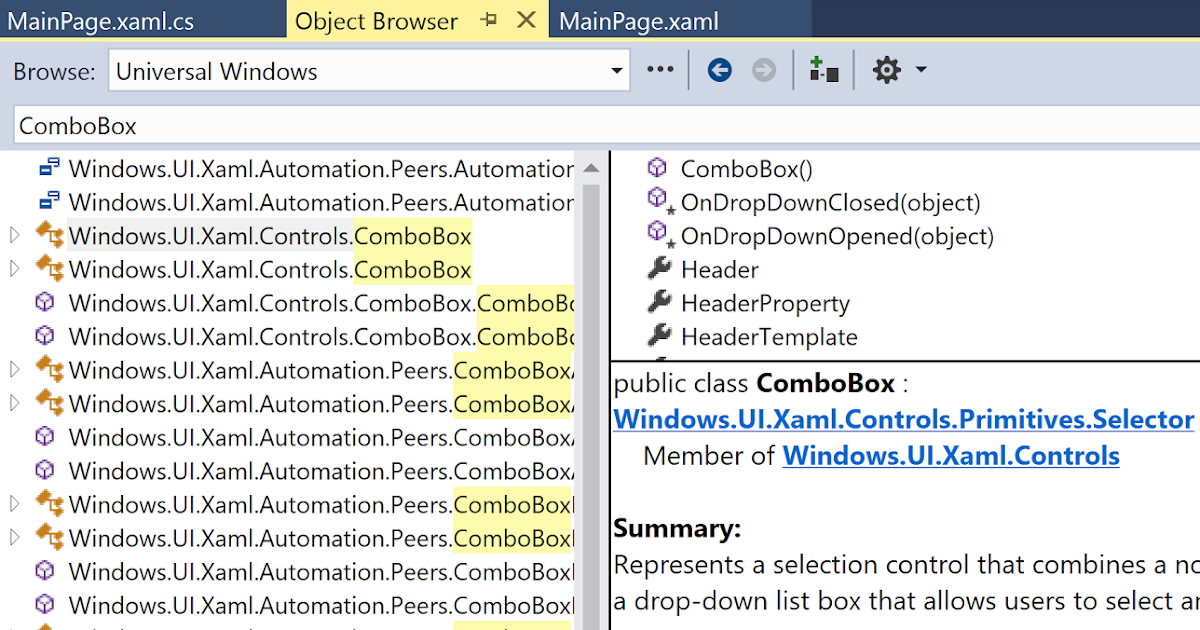Click the OnDropDownOpened method icon
Image resolution: width=1200 pixels, height=630 pixels.
coord(657,236)
